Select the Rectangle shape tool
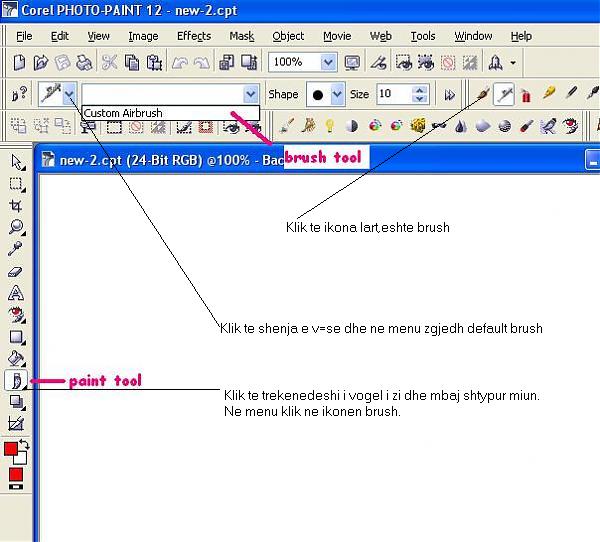 (x=16, y=337)
